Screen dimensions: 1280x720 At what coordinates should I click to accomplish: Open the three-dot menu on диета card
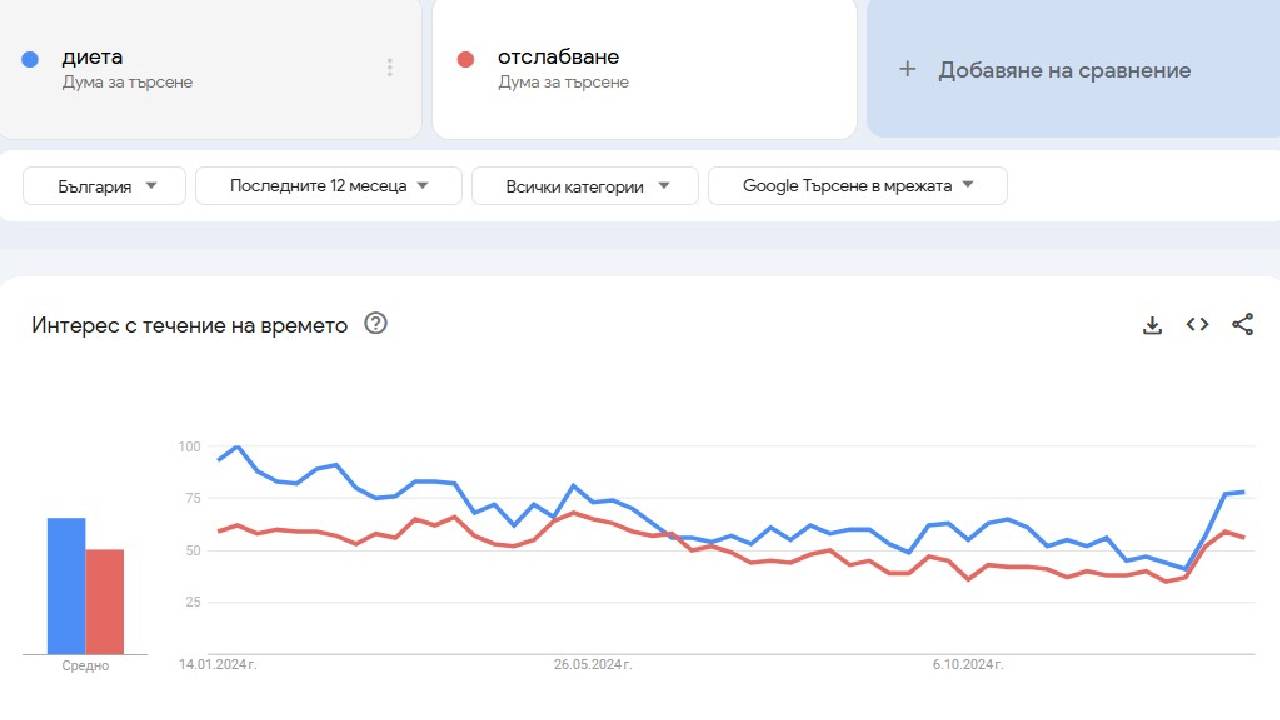pyautogui.click(x=390, y=66)
